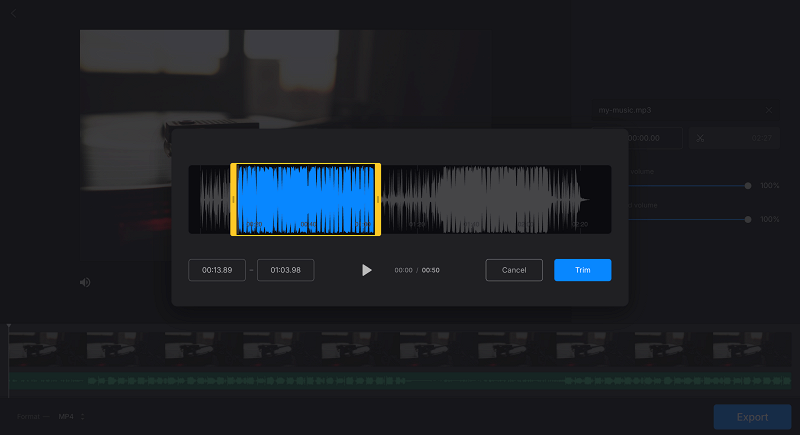800x435 pixels.
Task: Click inside the blue selected waveform region
Action: pos(306,199)
